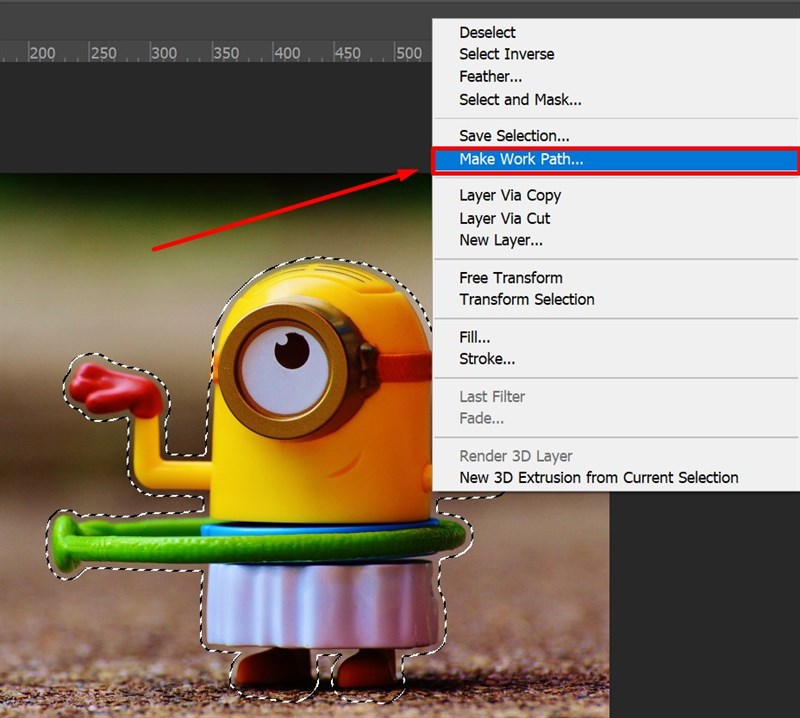Choose New 3D Extrusion from Current Selection

(x=598, y=478)
